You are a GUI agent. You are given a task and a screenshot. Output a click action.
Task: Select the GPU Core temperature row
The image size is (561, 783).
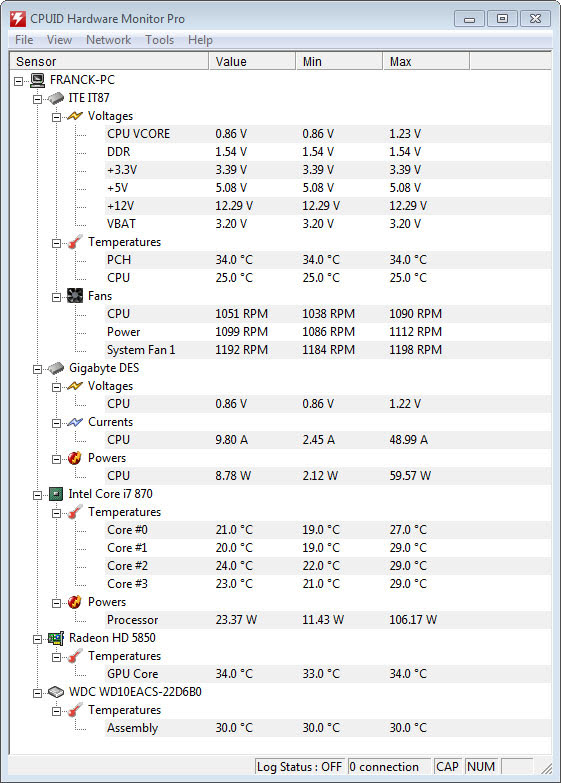(328, 674)
